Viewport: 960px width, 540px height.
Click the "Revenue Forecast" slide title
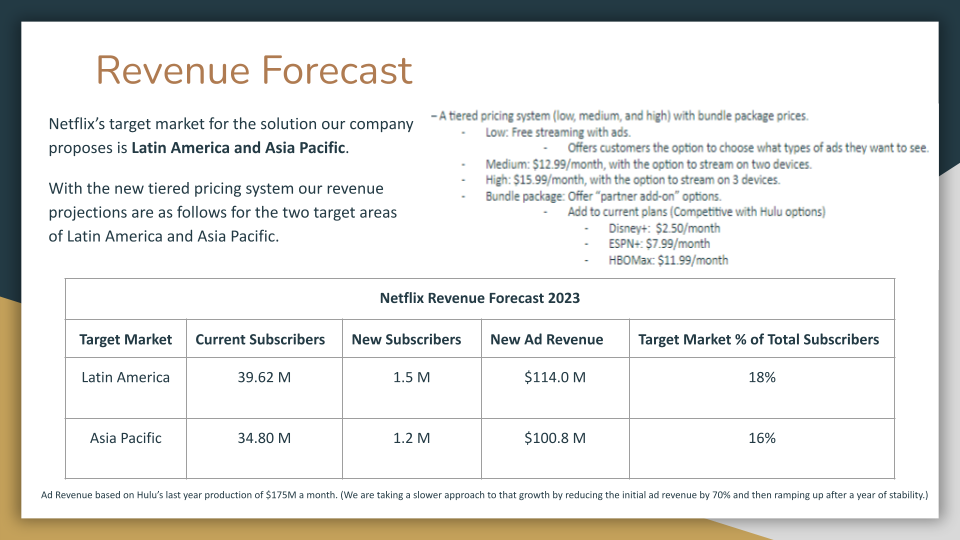(253, 71)
